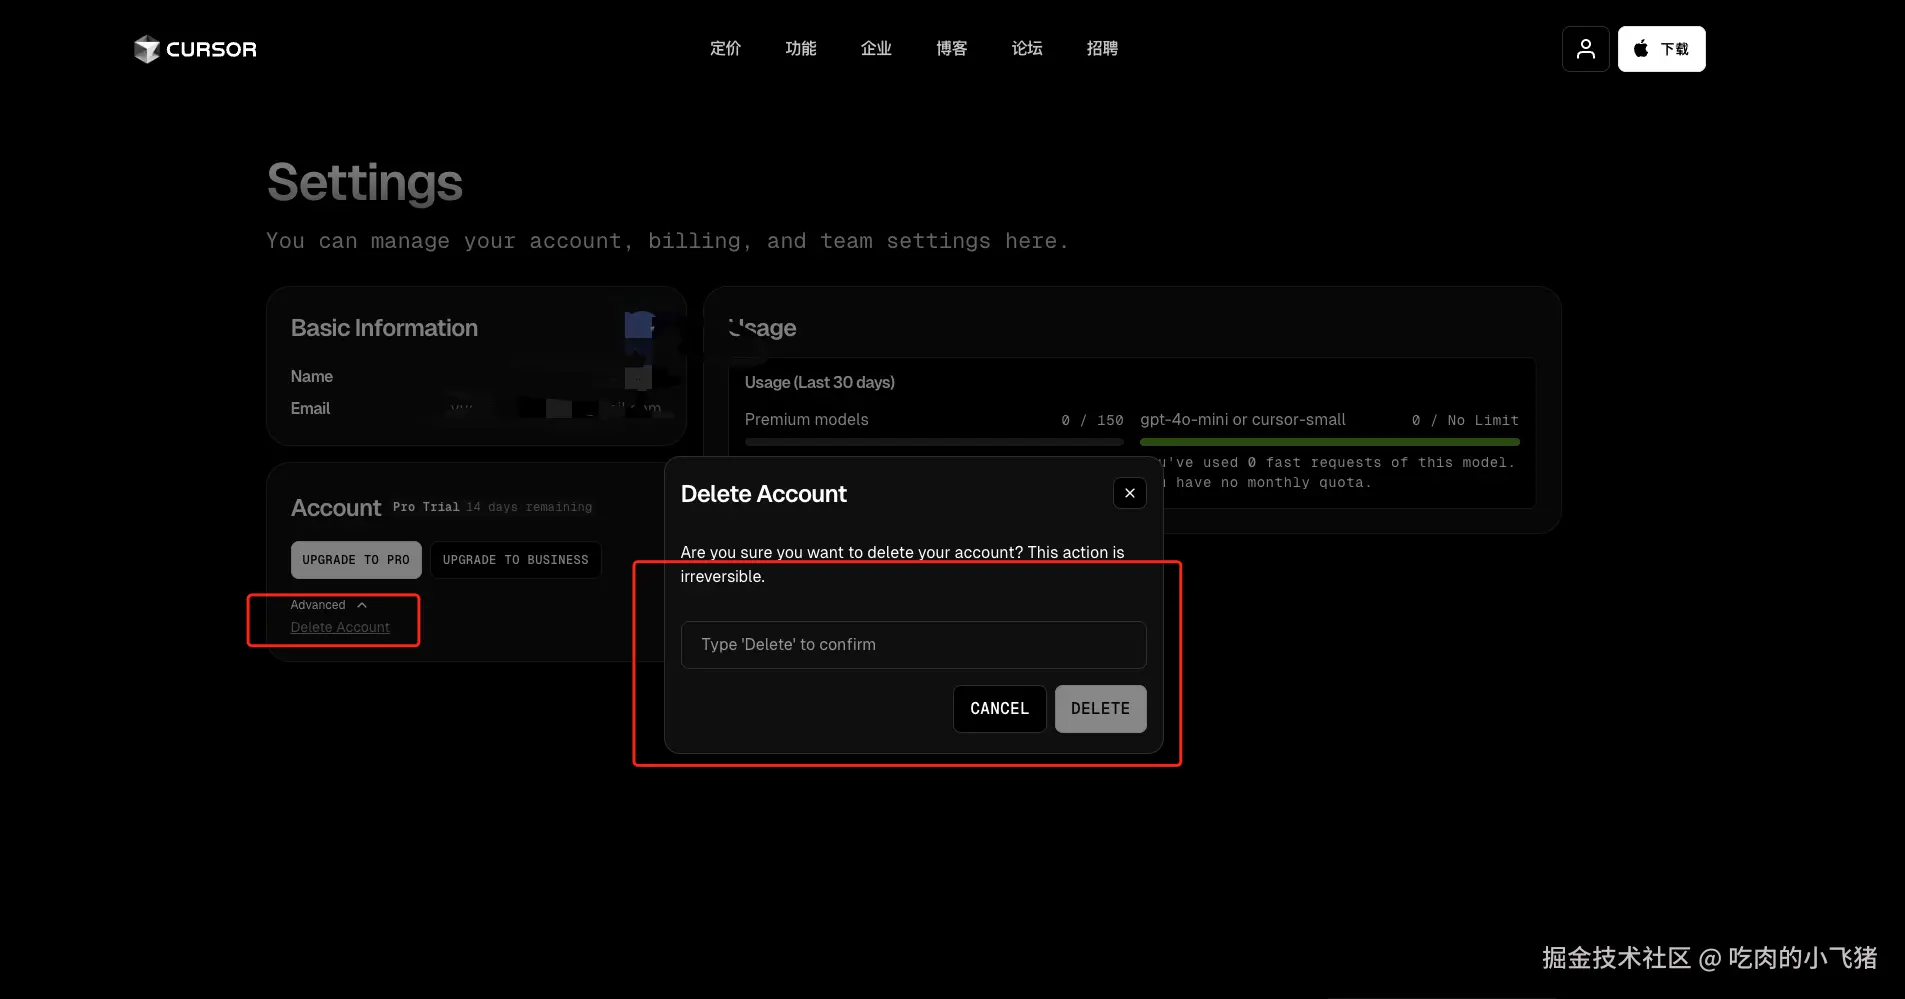1905x999 pixels.
Task: Confirm with the DELETE button
Action: [x=1101, y=709]
